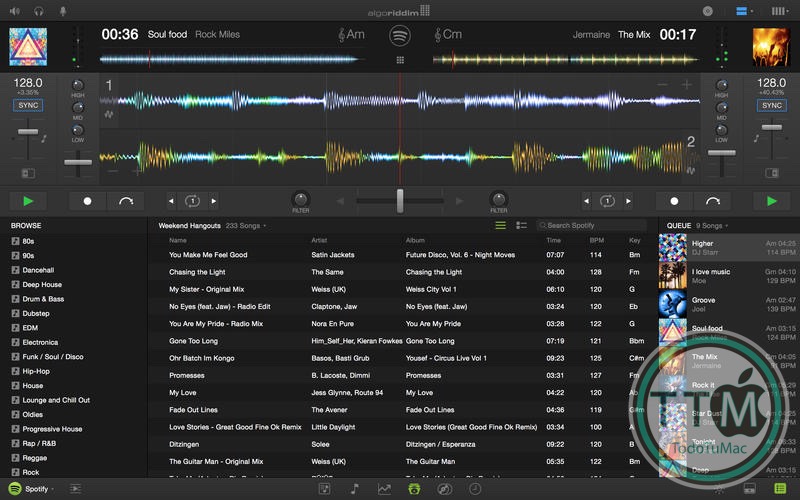Viewport: 800px width, 500px height.
Task: Click the microphone icon in top bar
Action: pos(63,11)
